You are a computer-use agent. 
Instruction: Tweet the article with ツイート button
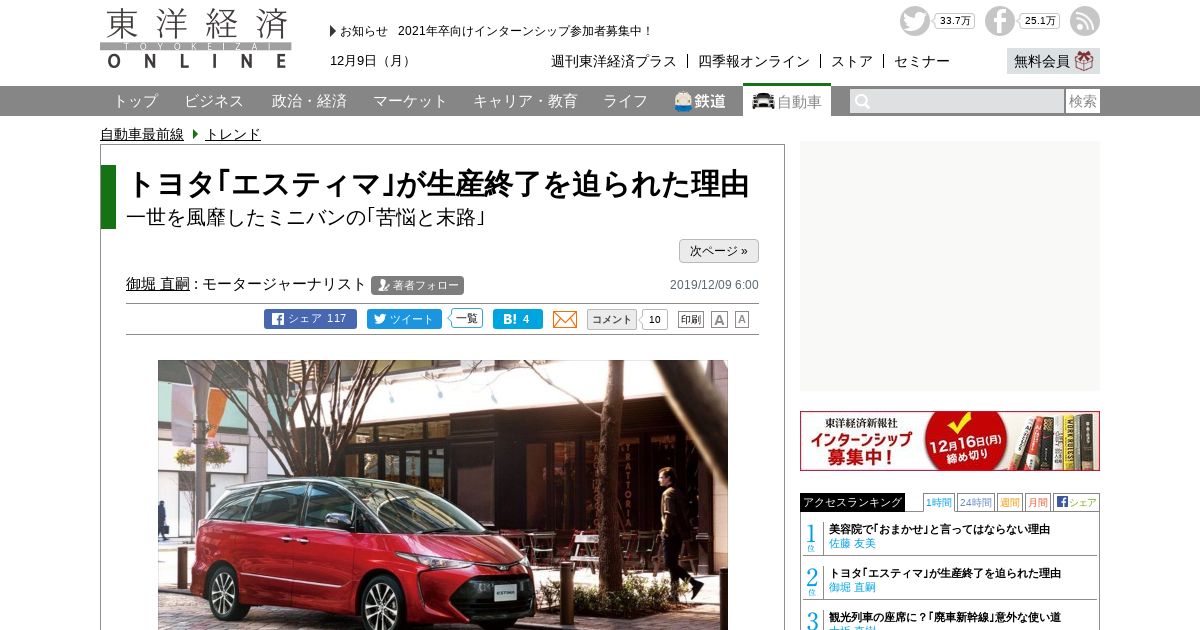[x=404, y=319]
